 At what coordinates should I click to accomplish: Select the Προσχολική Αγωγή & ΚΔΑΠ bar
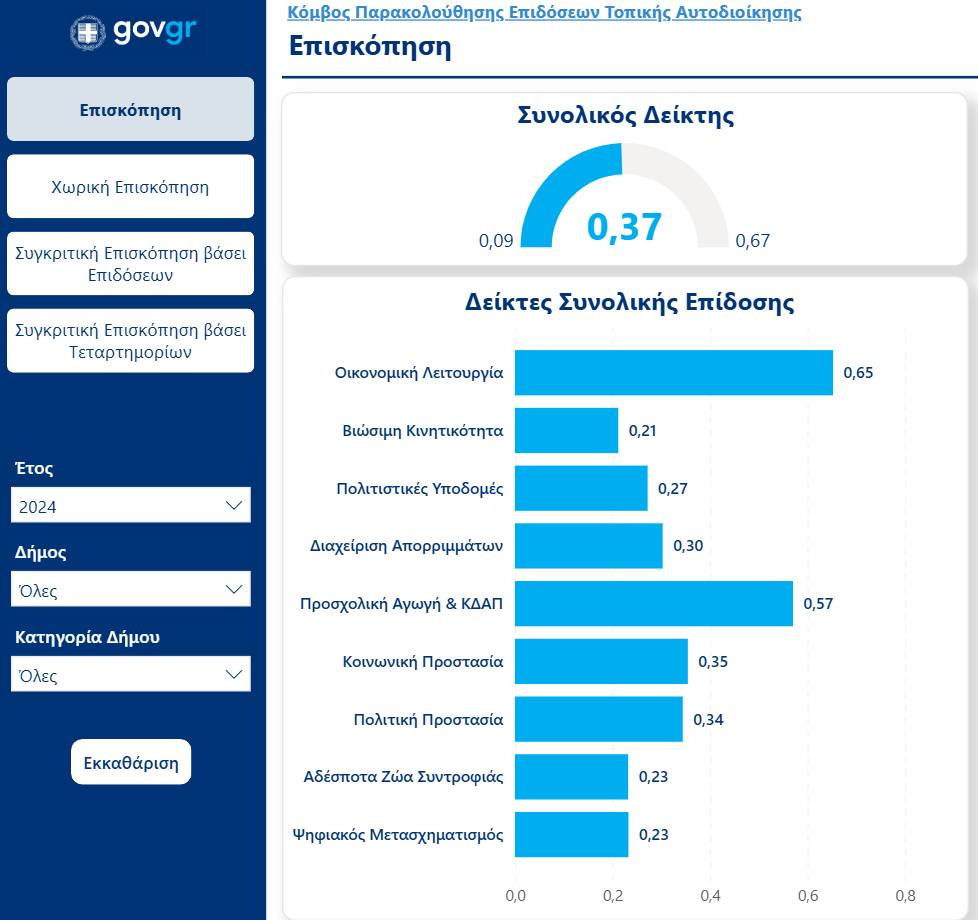653,604
